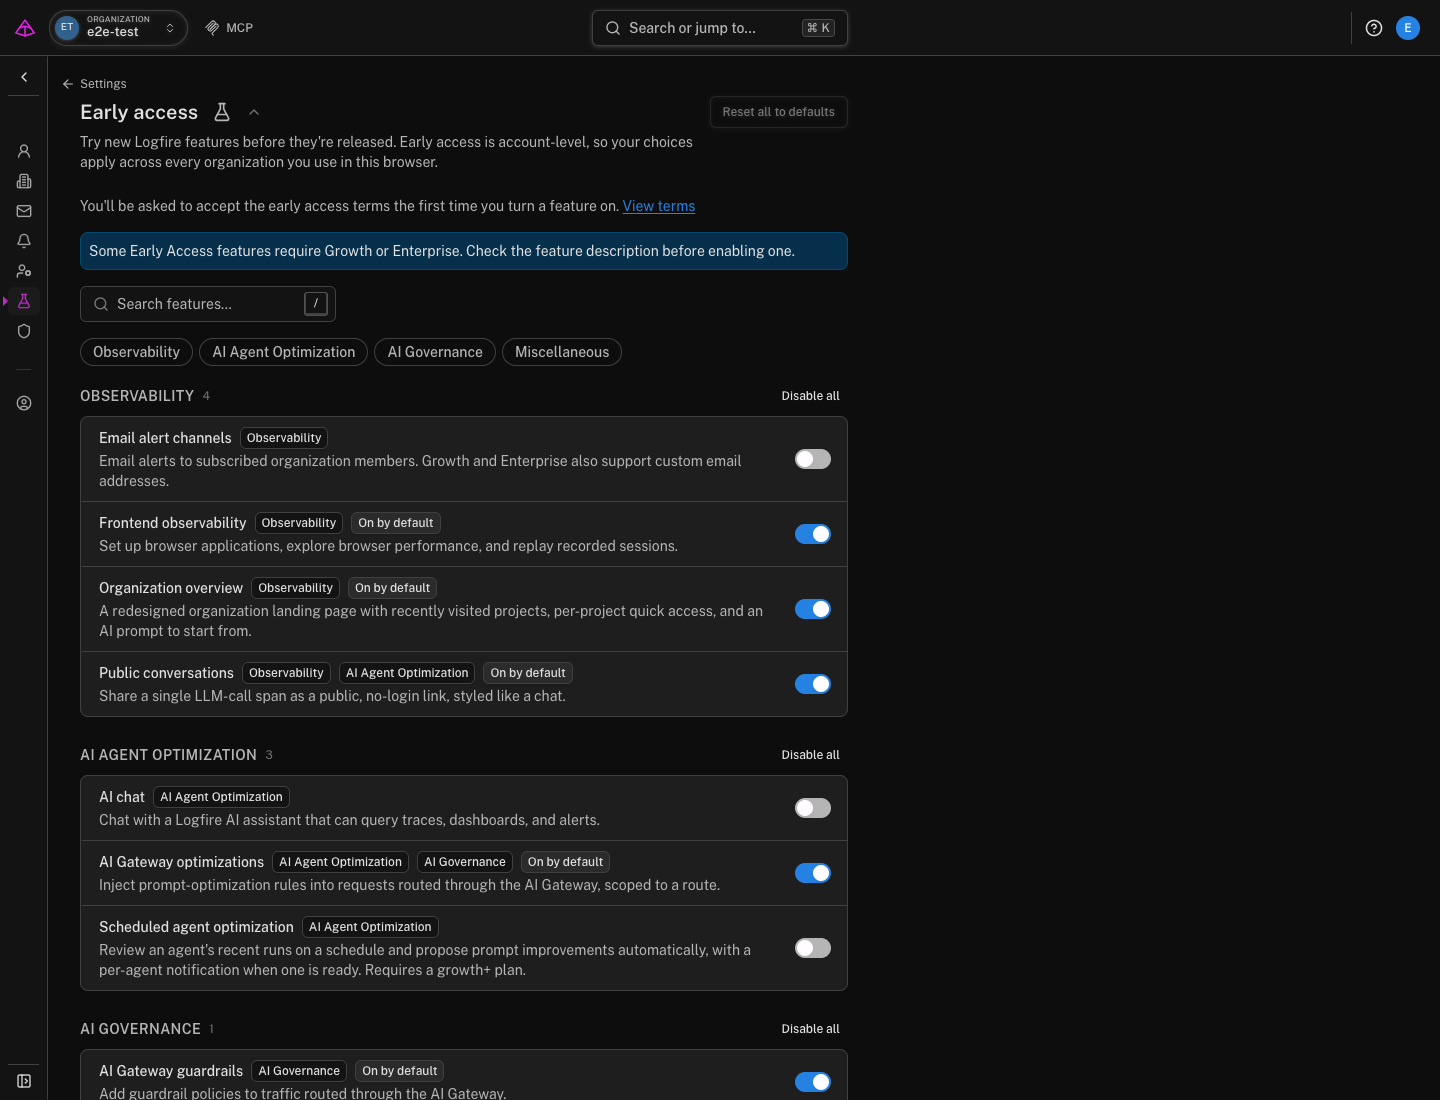The width and height of the screenshot is (1440, 1100).
Task: Click the ⌘ K shortcut badge
Action: [818, 28]
